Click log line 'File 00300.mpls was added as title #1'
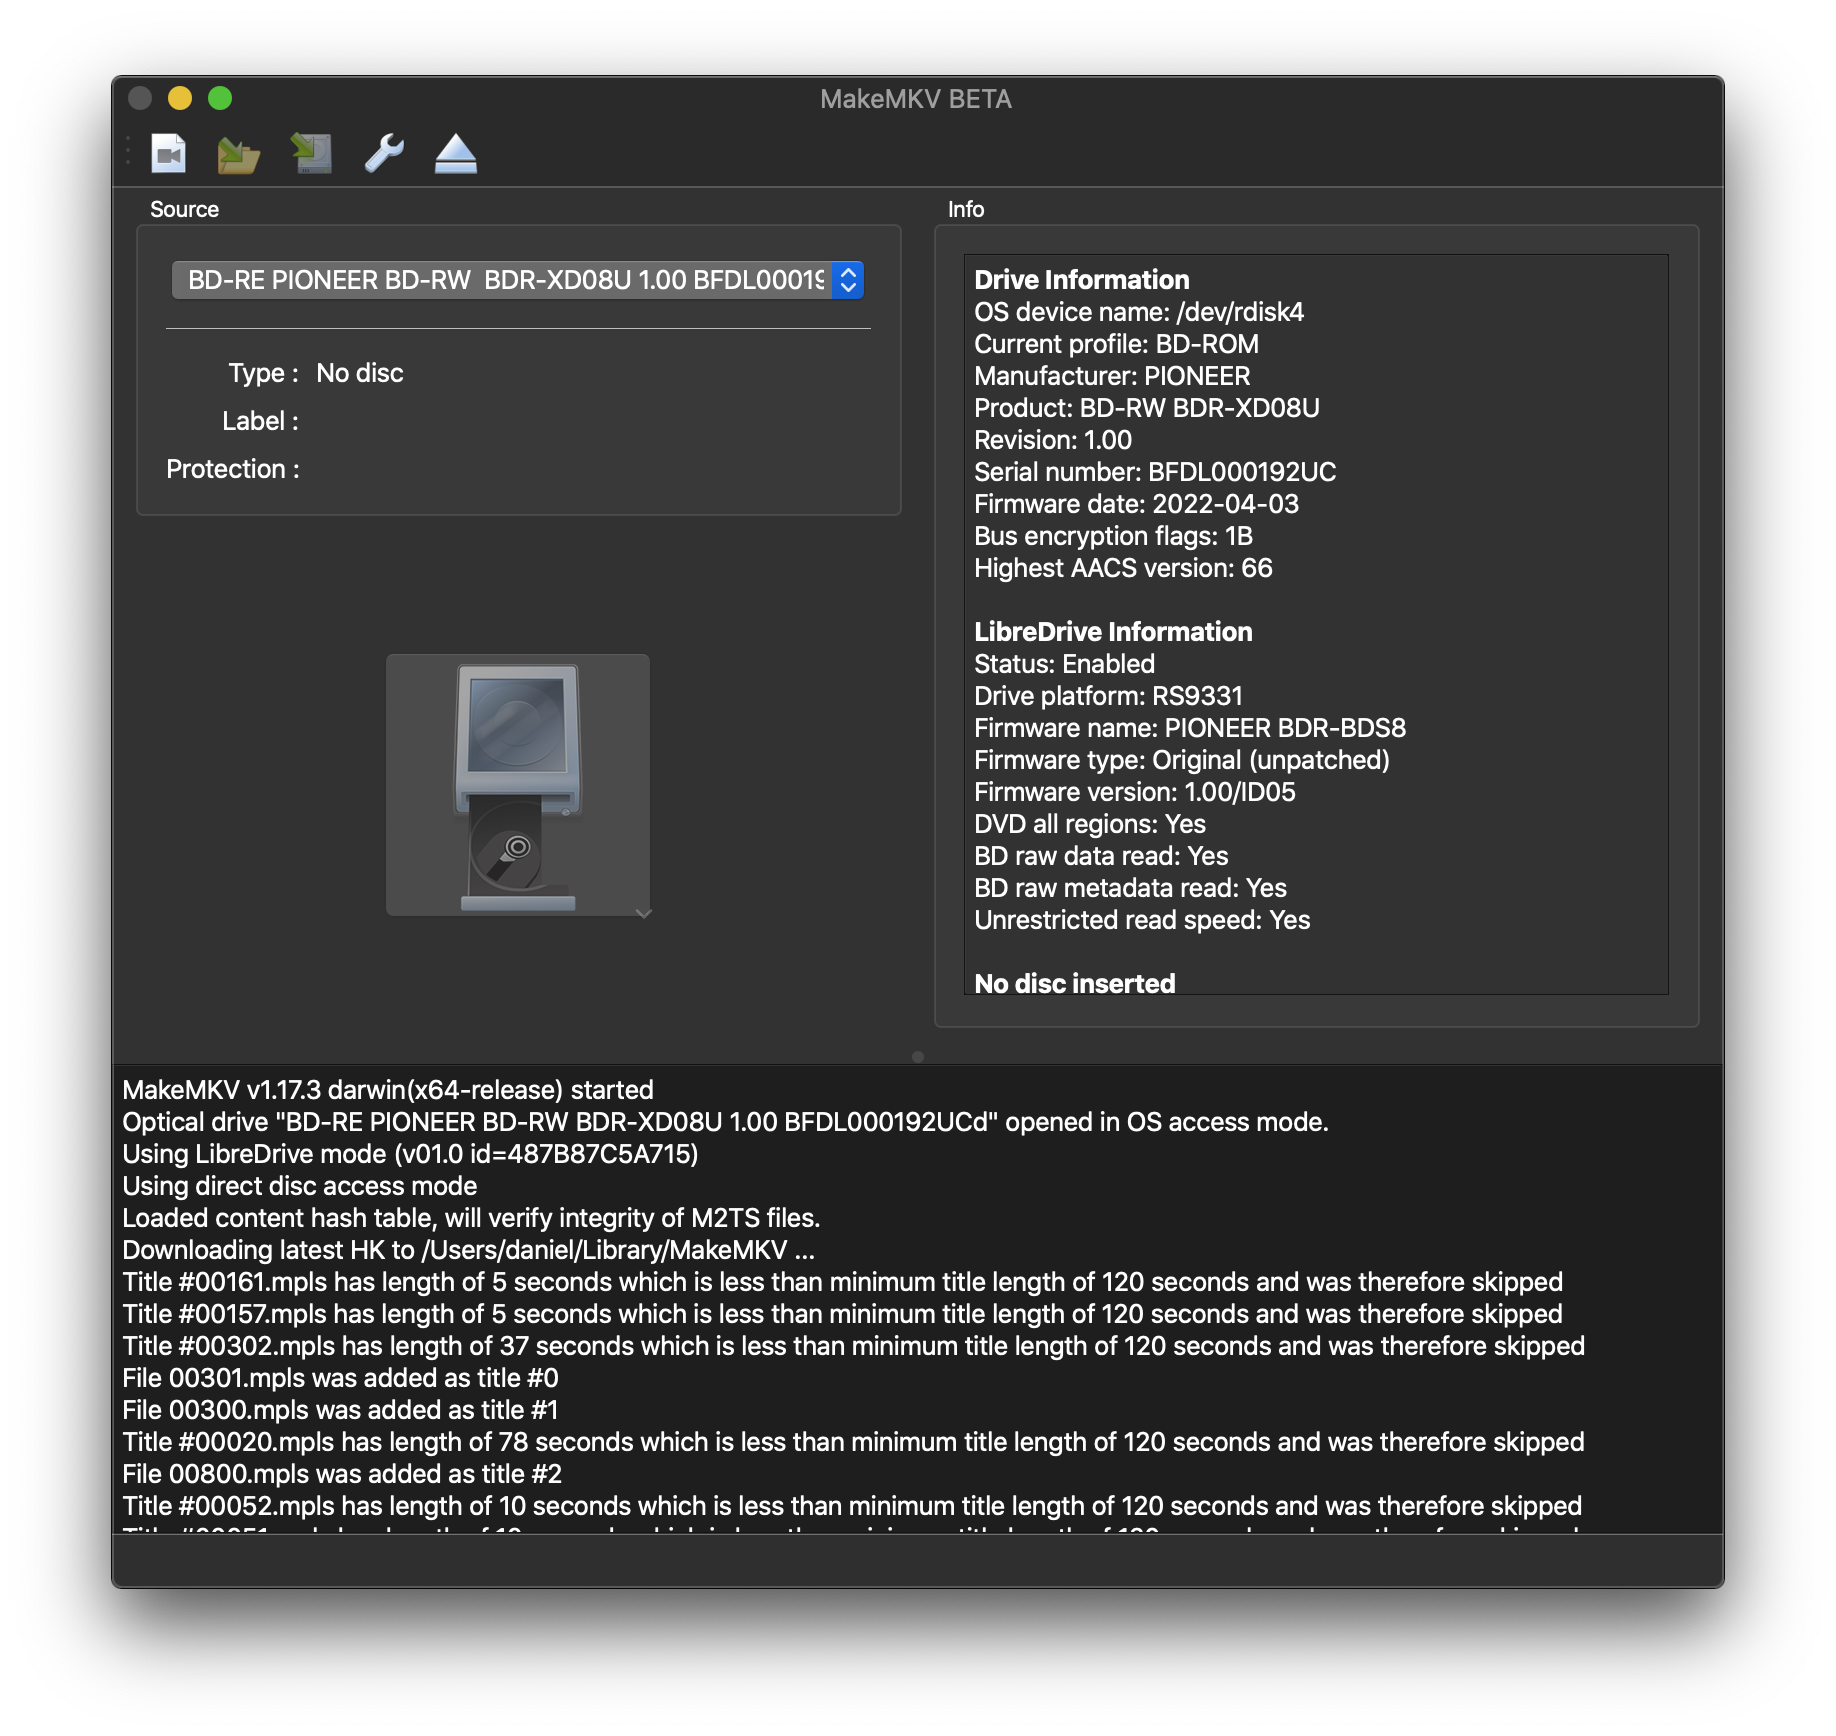 click(340, 1410)
